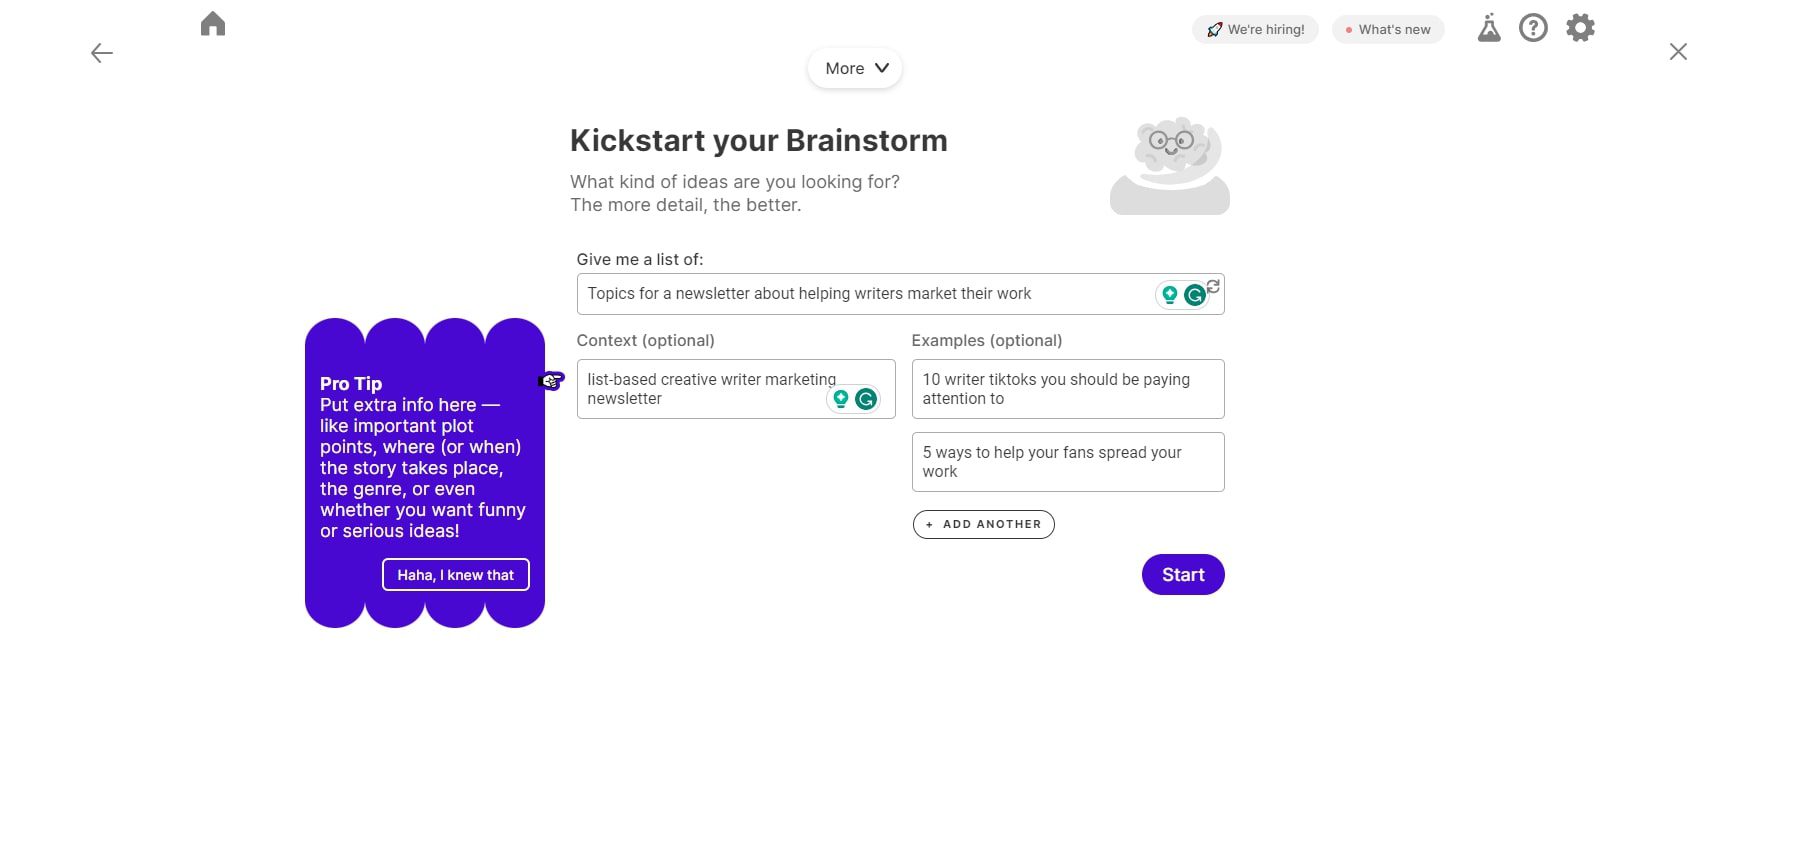Open the We're hiring link

coord(1255,30)
